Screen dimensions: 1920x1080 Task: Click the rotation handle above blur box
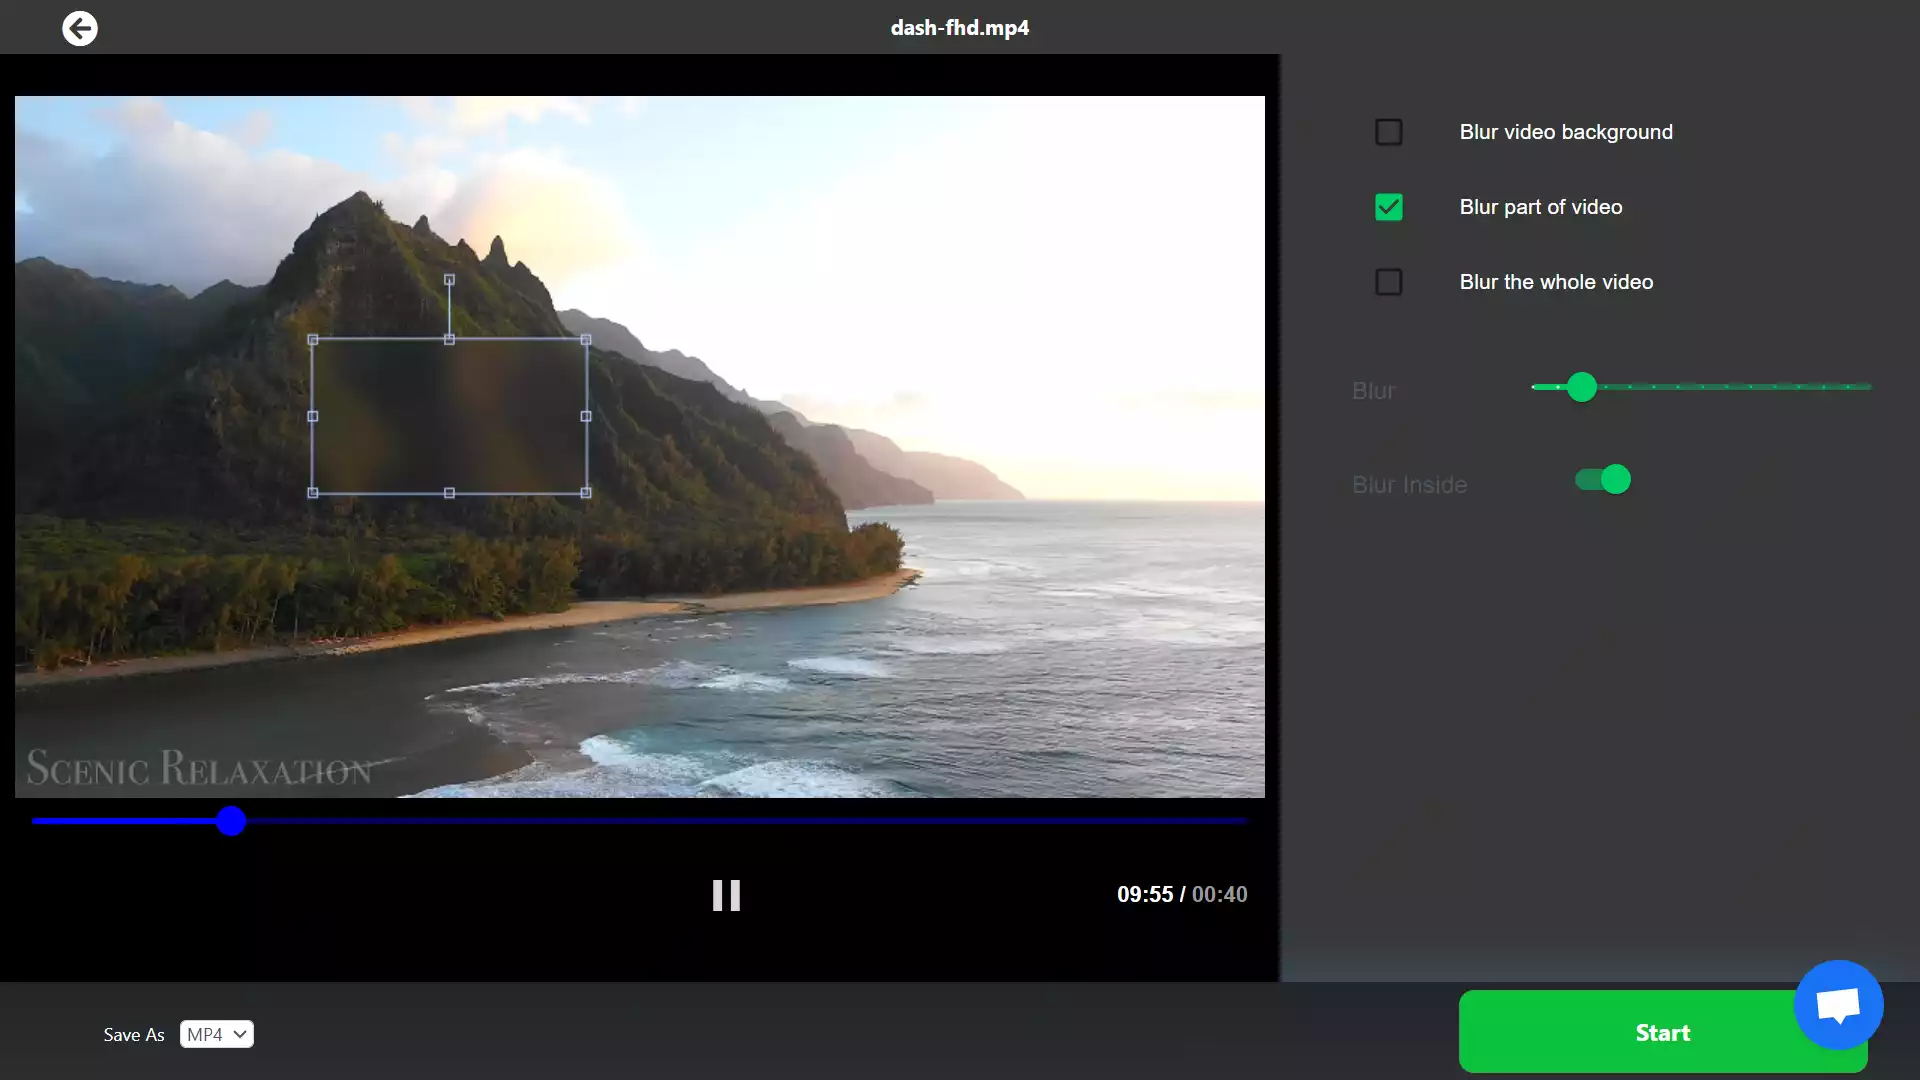tap(449, 280)
